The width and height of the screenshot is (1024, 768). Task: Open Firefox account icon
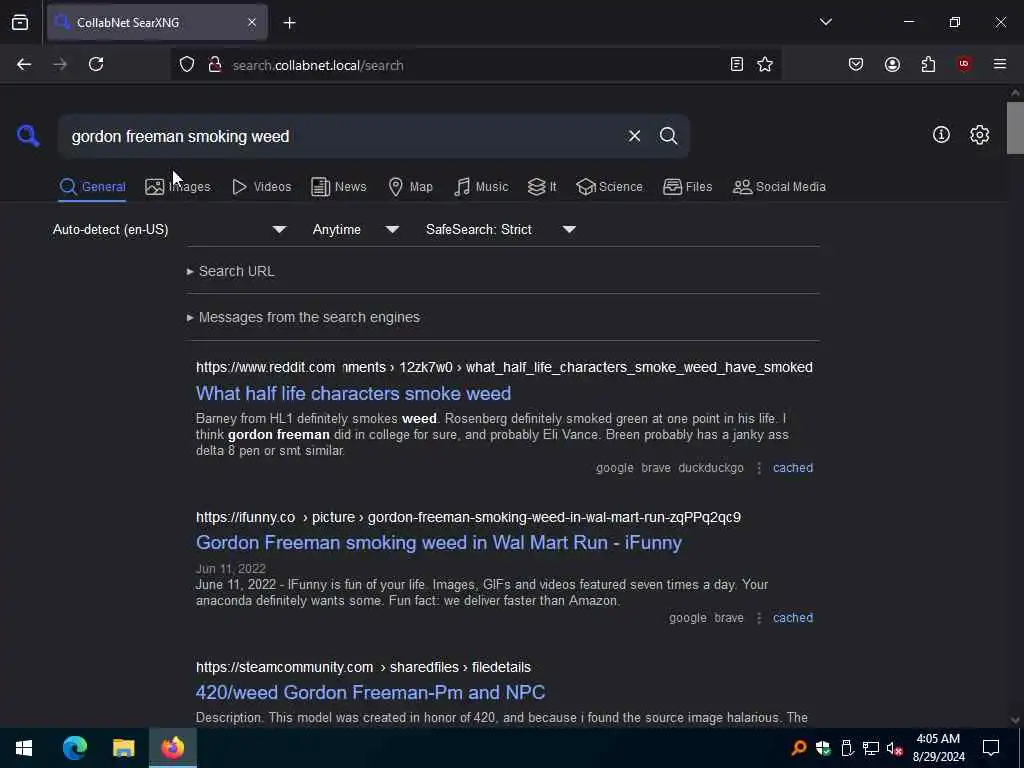(x=892, y=64)
